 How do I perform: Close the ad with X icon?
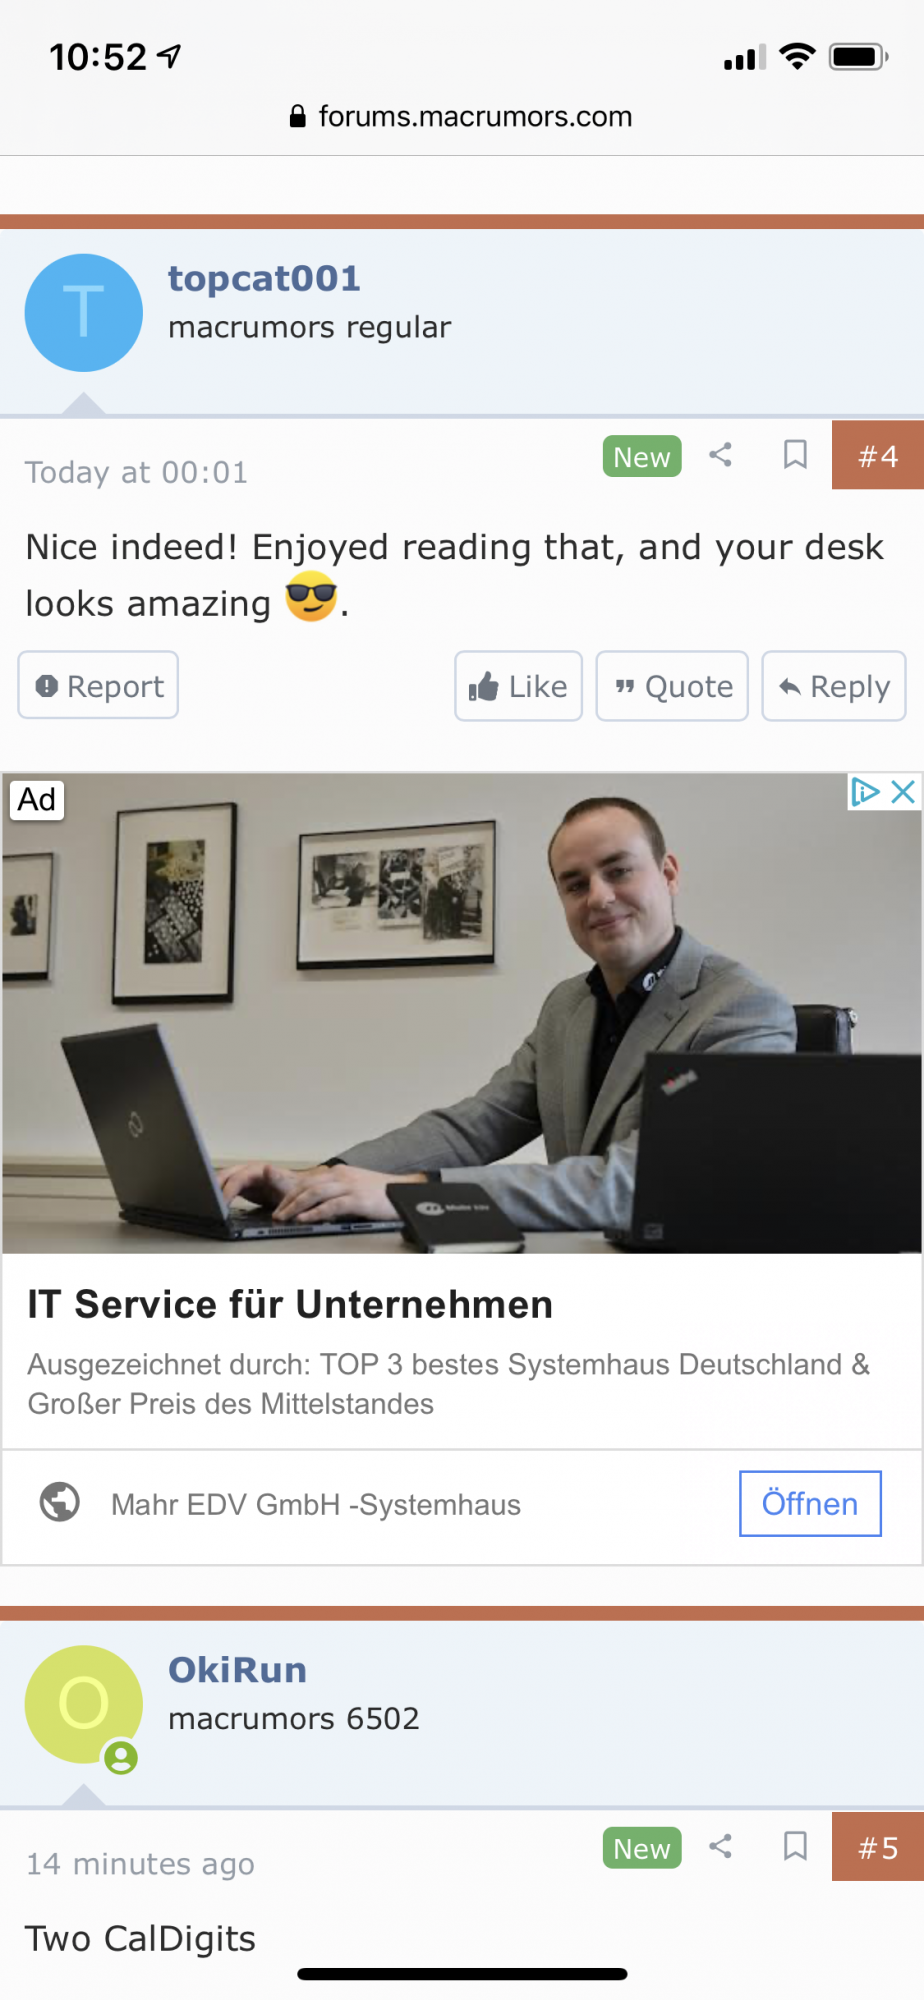click(x=903, y=792)
